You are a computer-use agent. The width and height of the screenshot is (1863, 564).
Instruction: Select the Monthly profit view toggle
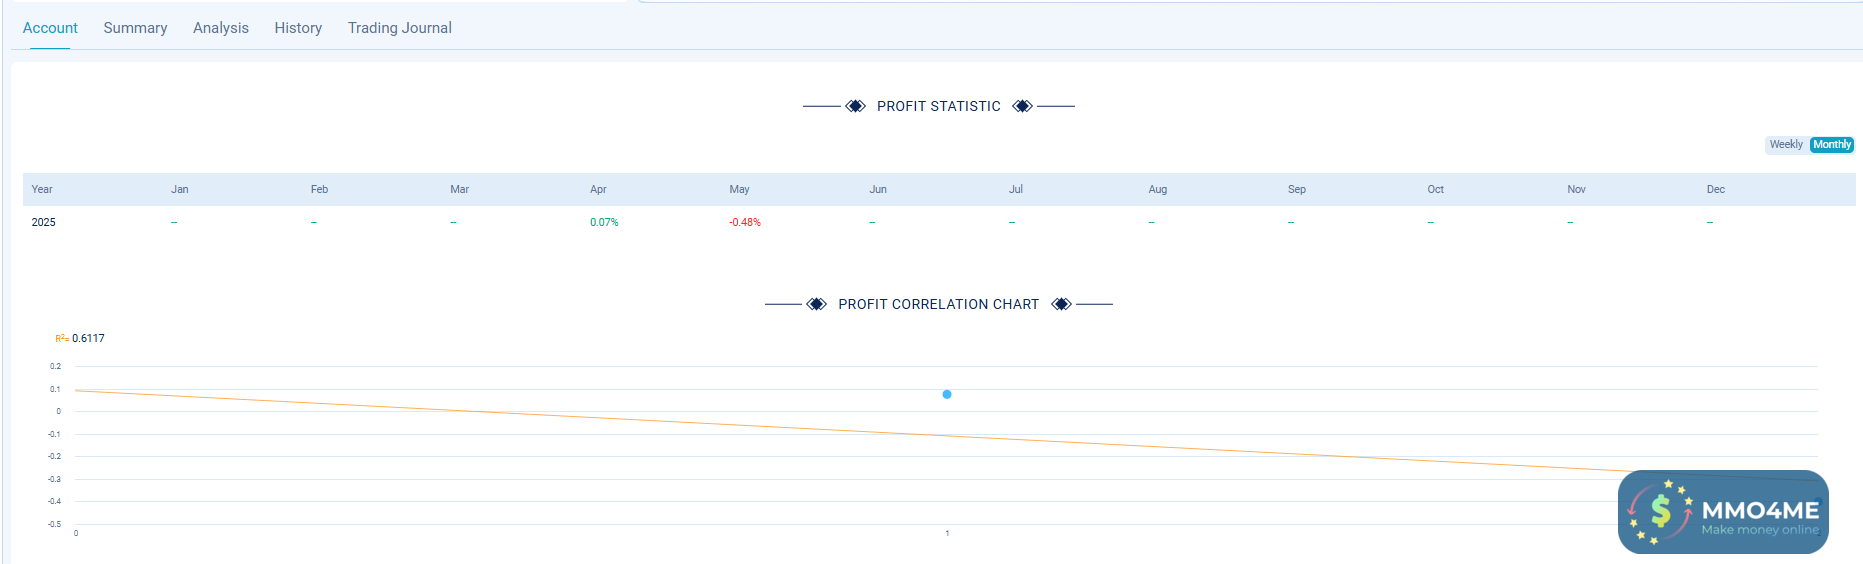click(1832, 145)
